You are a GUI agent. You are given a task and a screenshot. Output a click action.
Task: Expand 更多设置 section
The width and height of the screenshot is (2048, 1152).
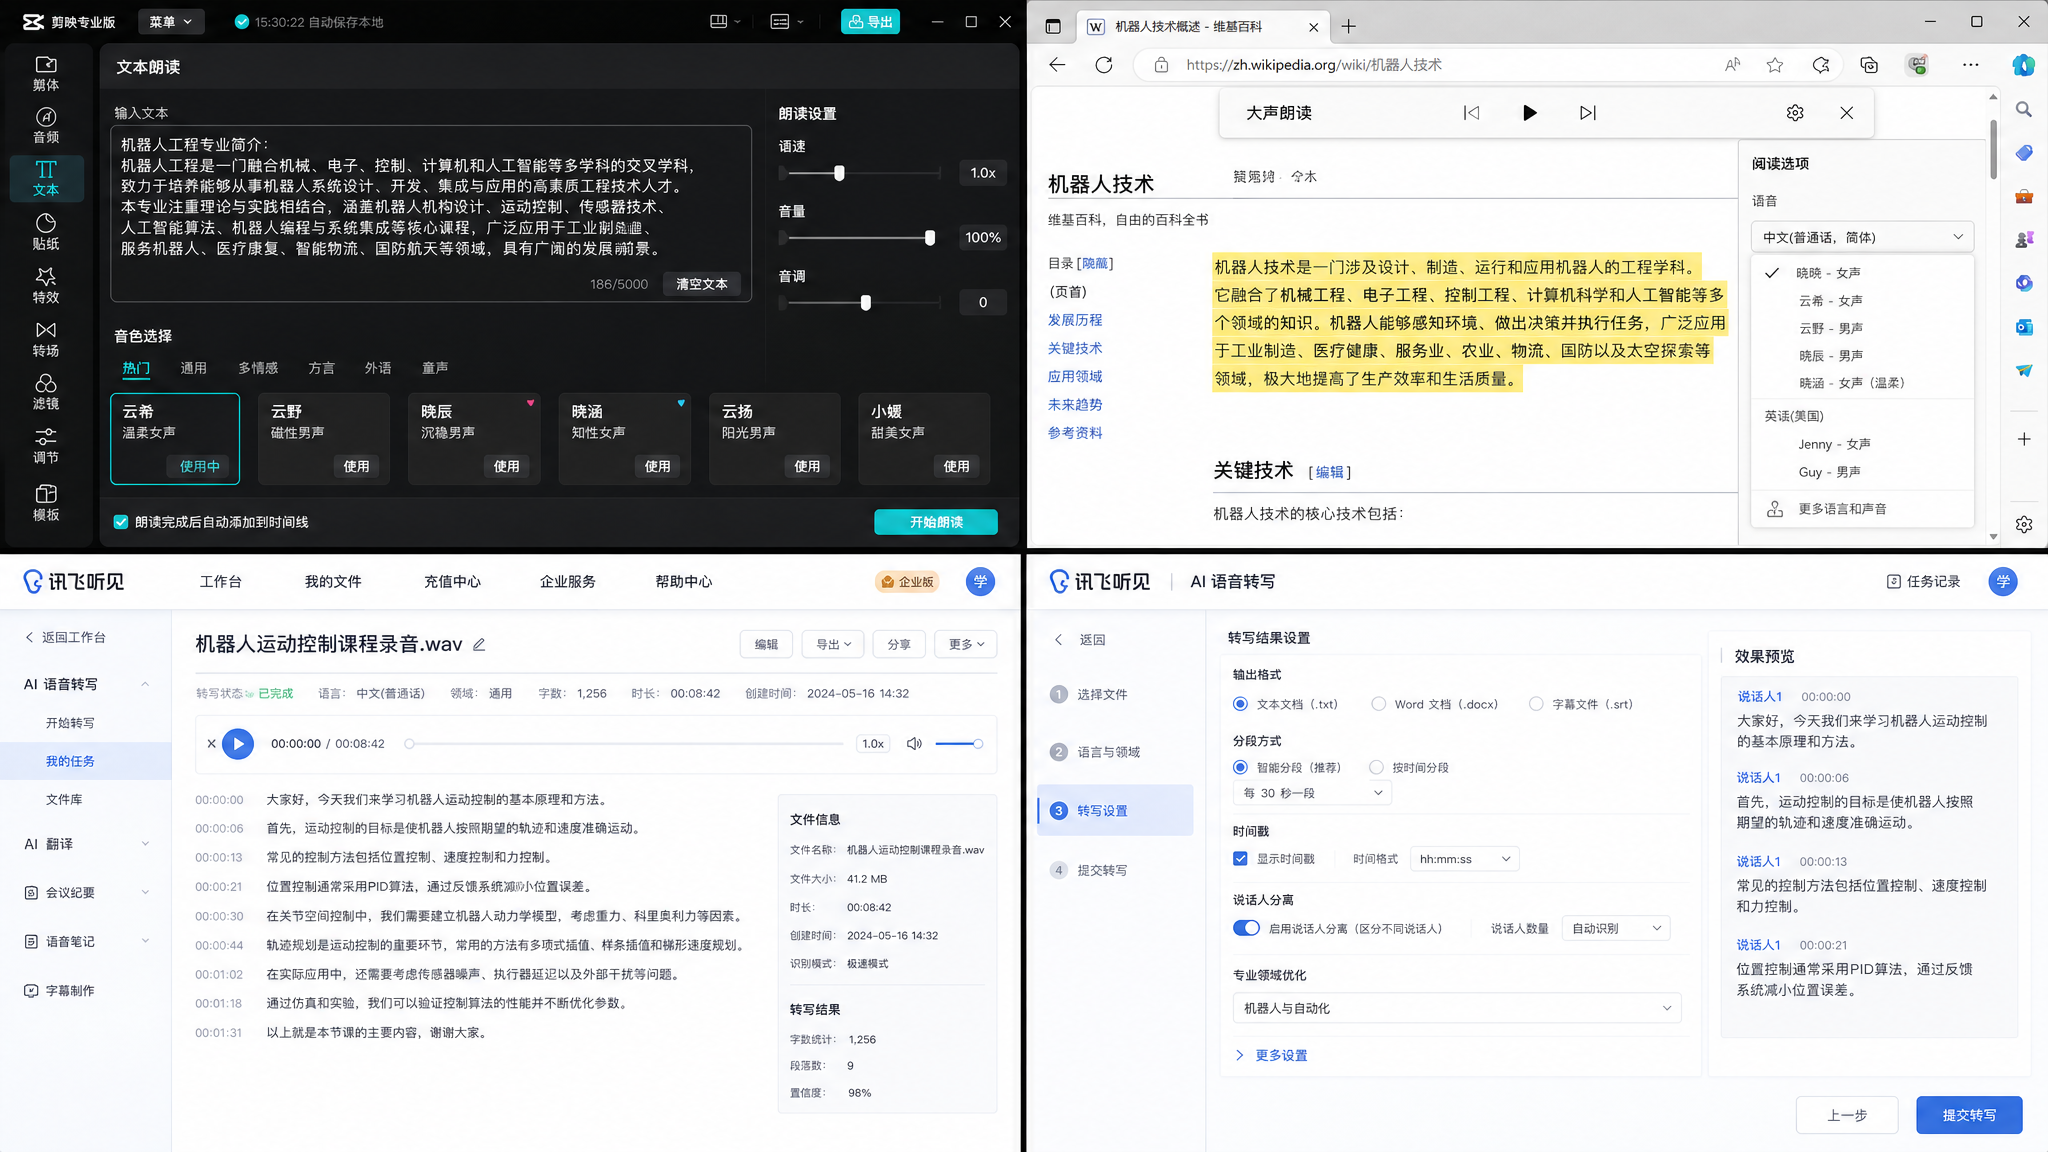[x=1271, y=1055]
